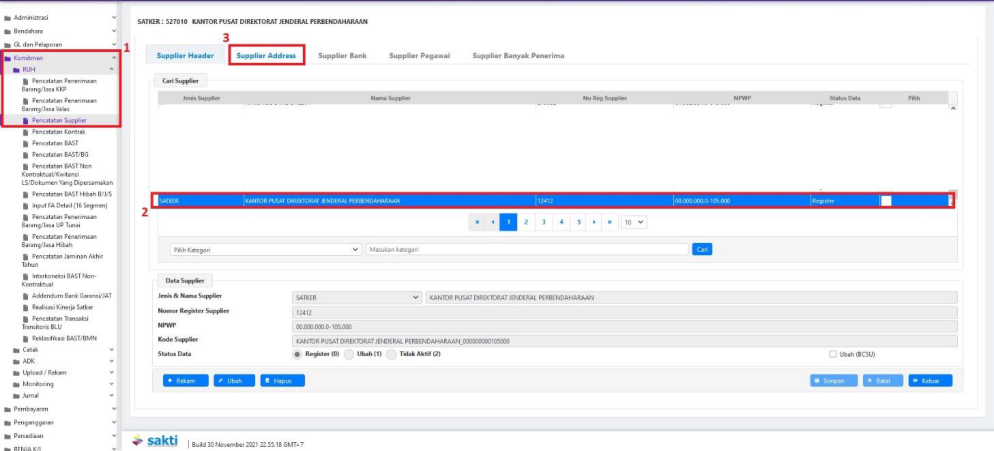The width and height of the screenshot is (994, 451).
Task: Click the Keluar button
Action: 930,380
